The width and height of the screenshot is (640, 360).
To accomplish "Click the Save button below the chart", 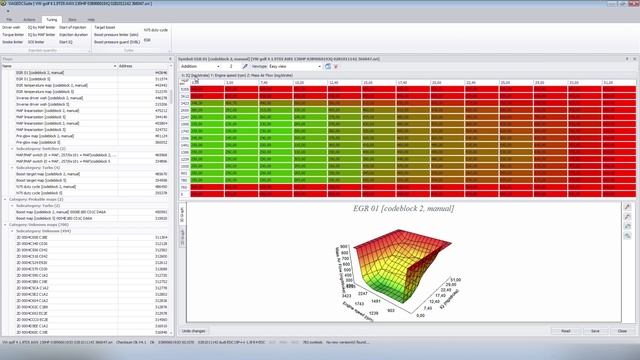I will tap(595, 331).
